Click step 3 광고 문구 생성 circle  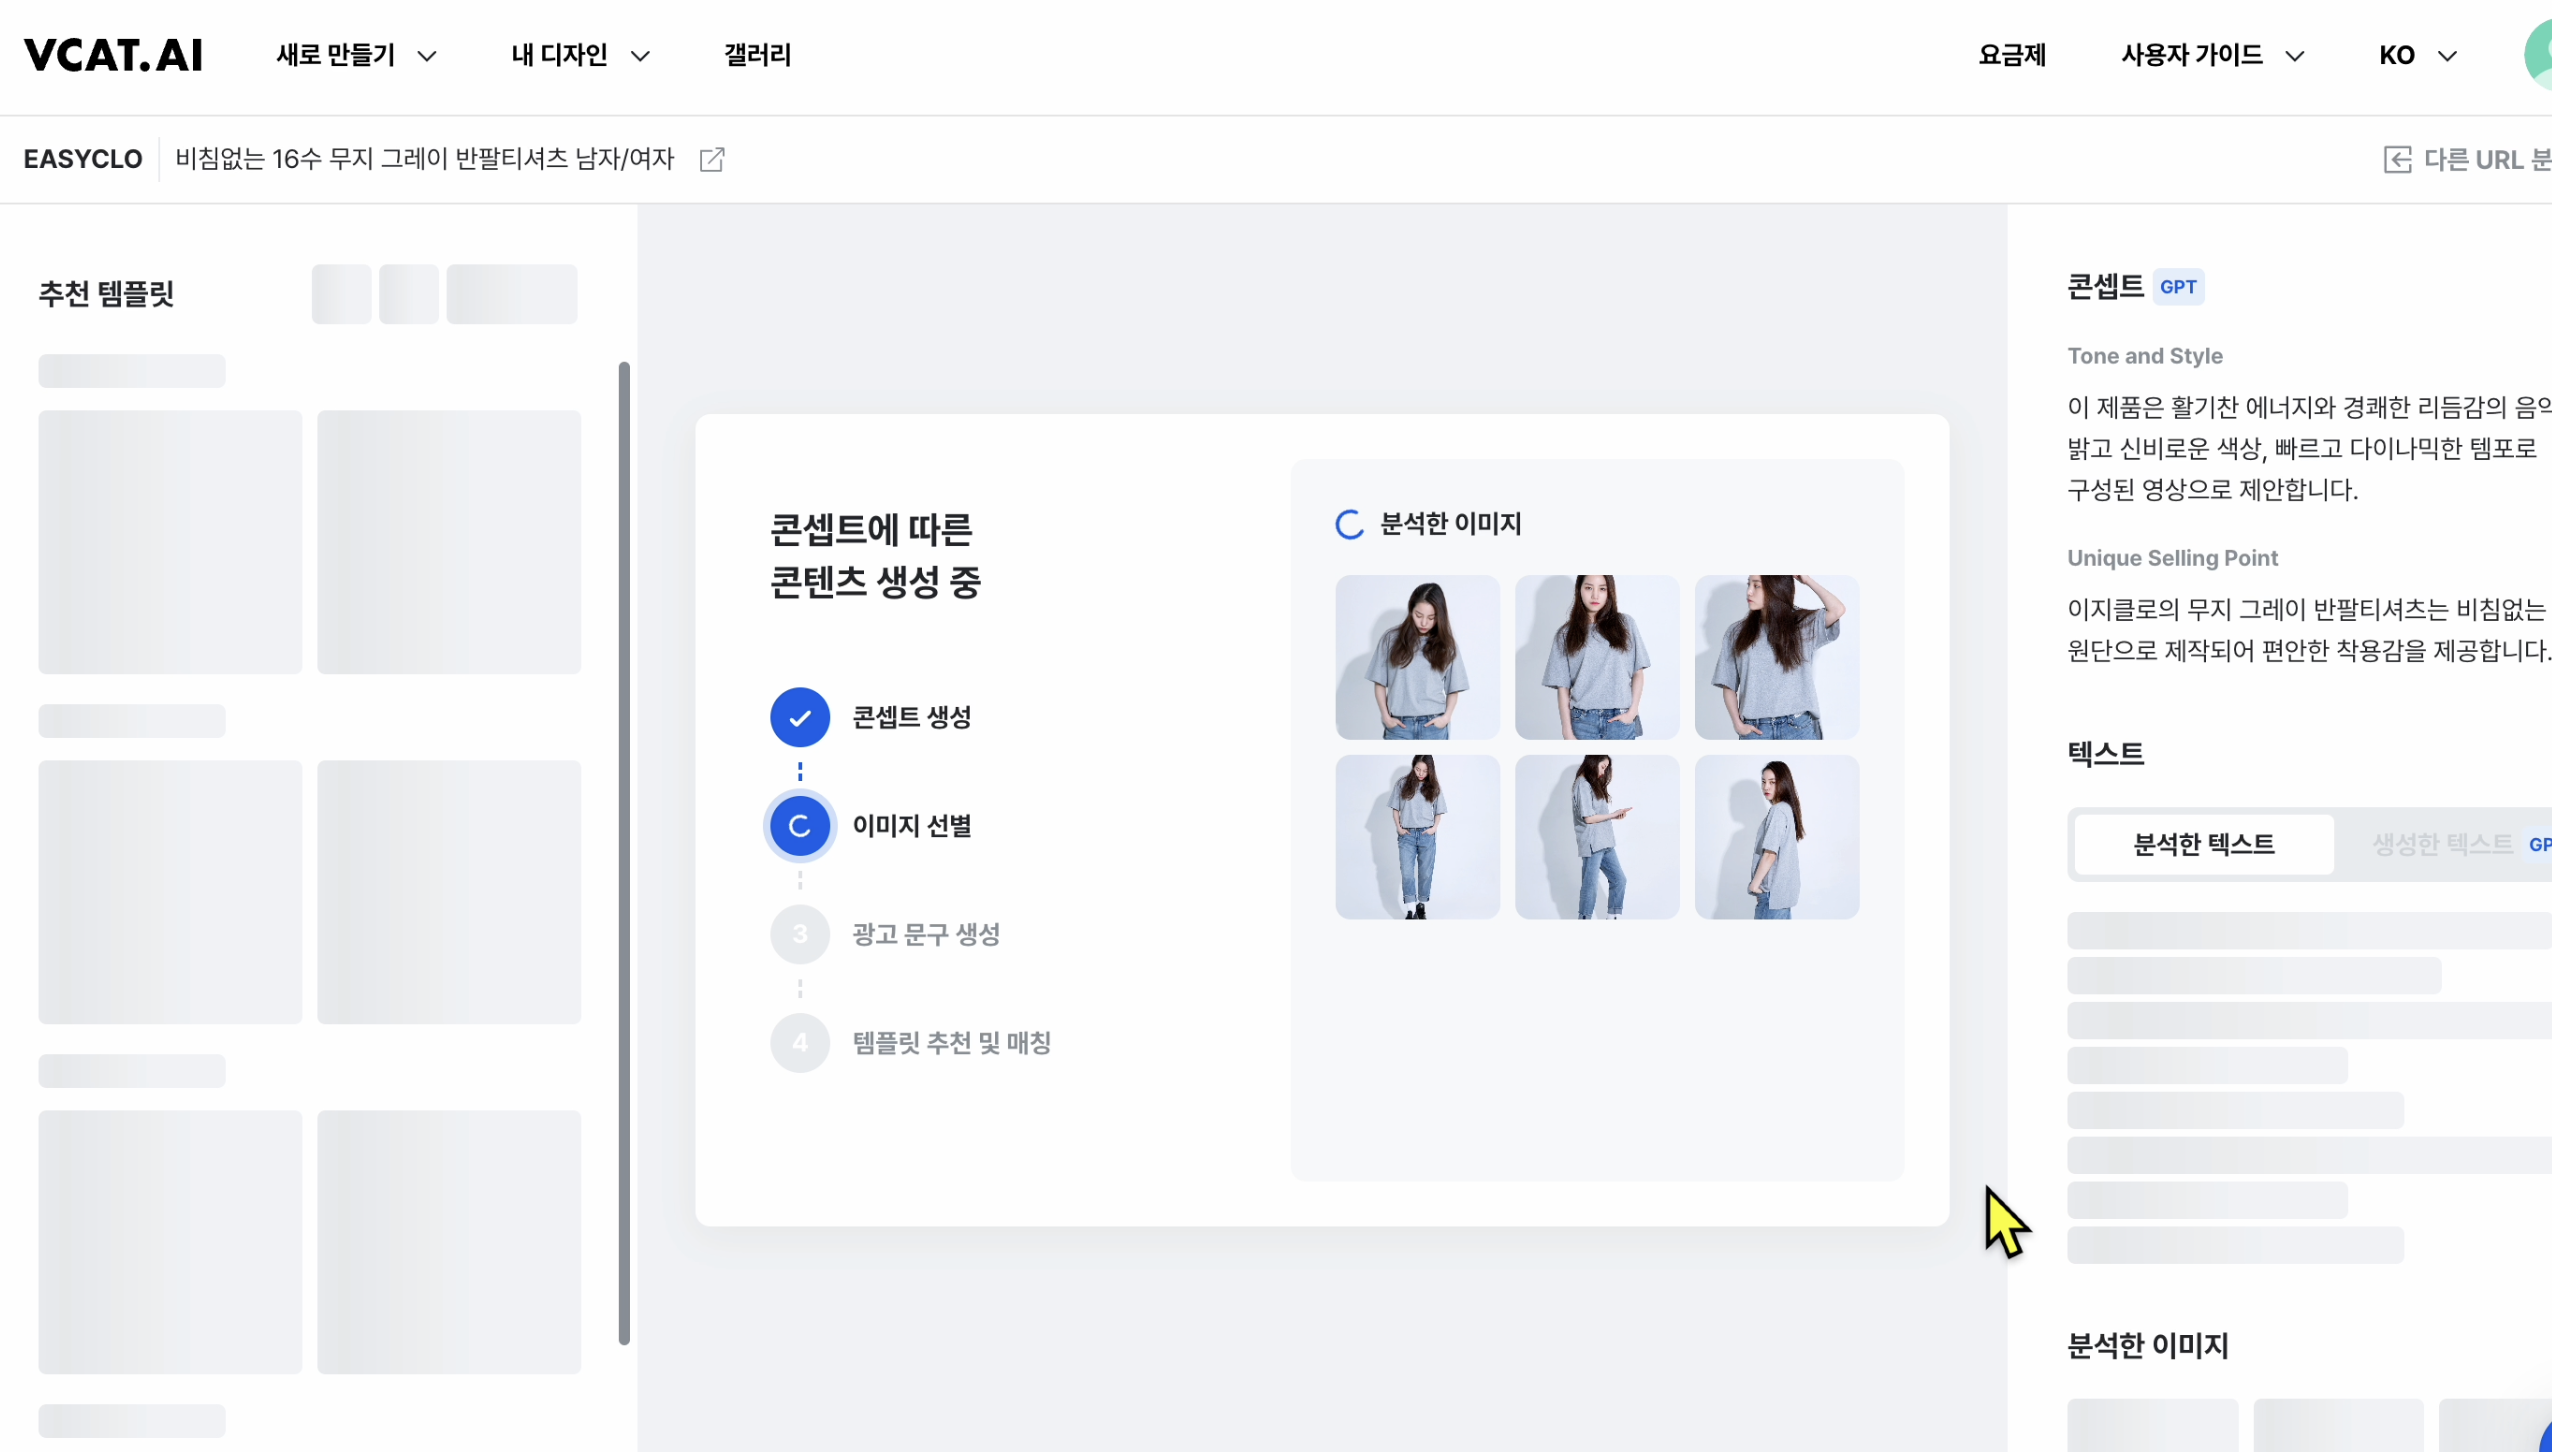[x=800, y=934]
